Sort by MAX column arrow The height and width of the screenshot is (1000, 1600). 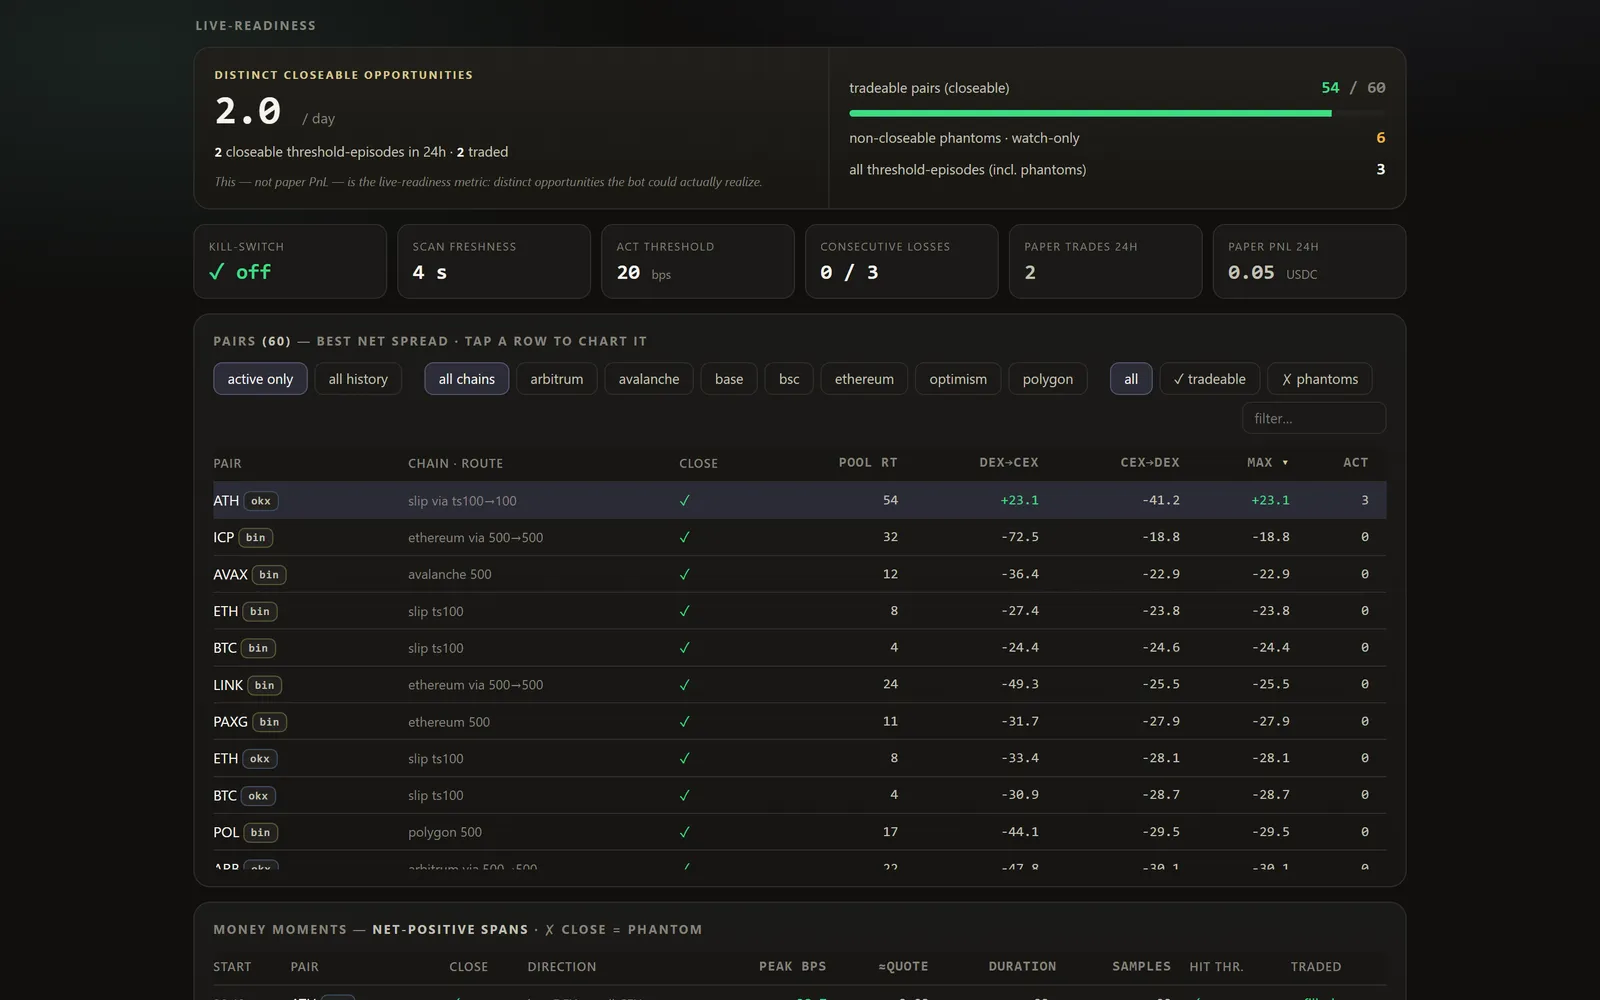[1285, 463]
